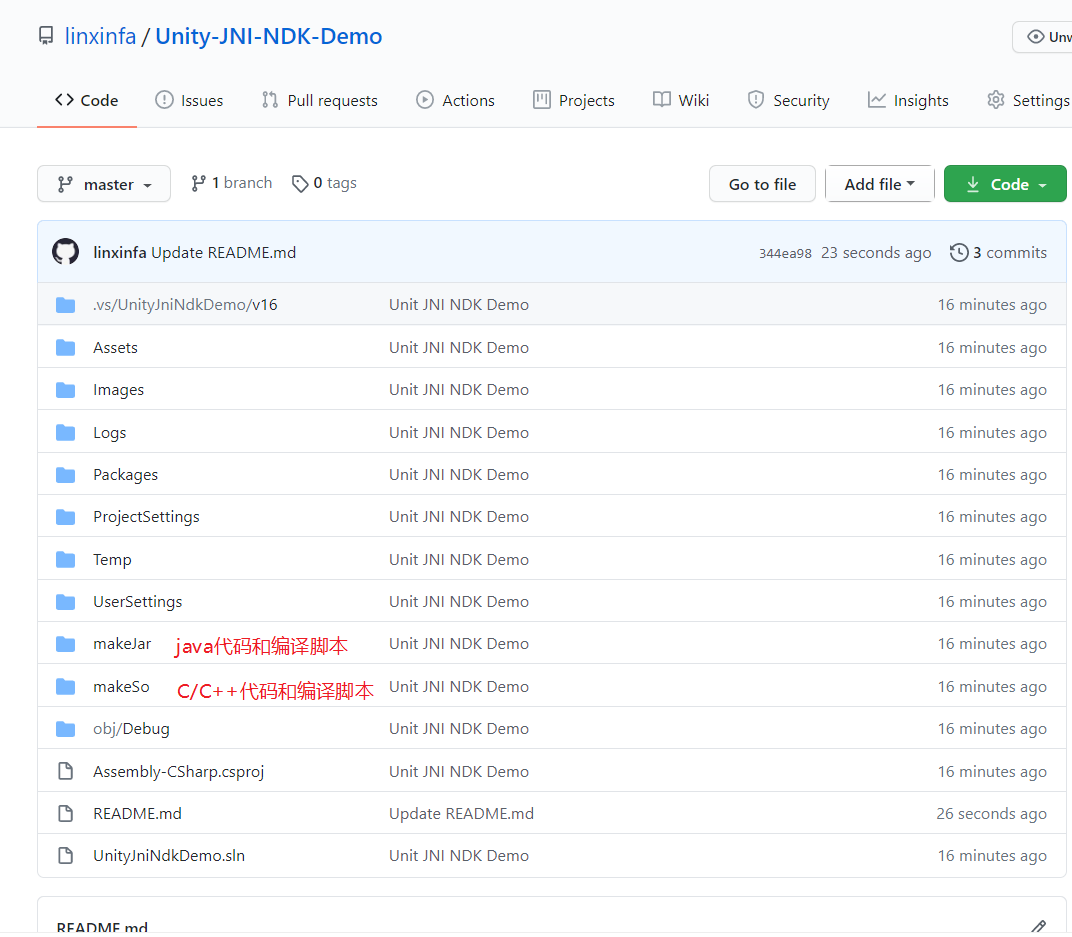Viewport: 1072px width, 937px height.
Task: Expand the master branch dropdown
Action: (104, 184)
